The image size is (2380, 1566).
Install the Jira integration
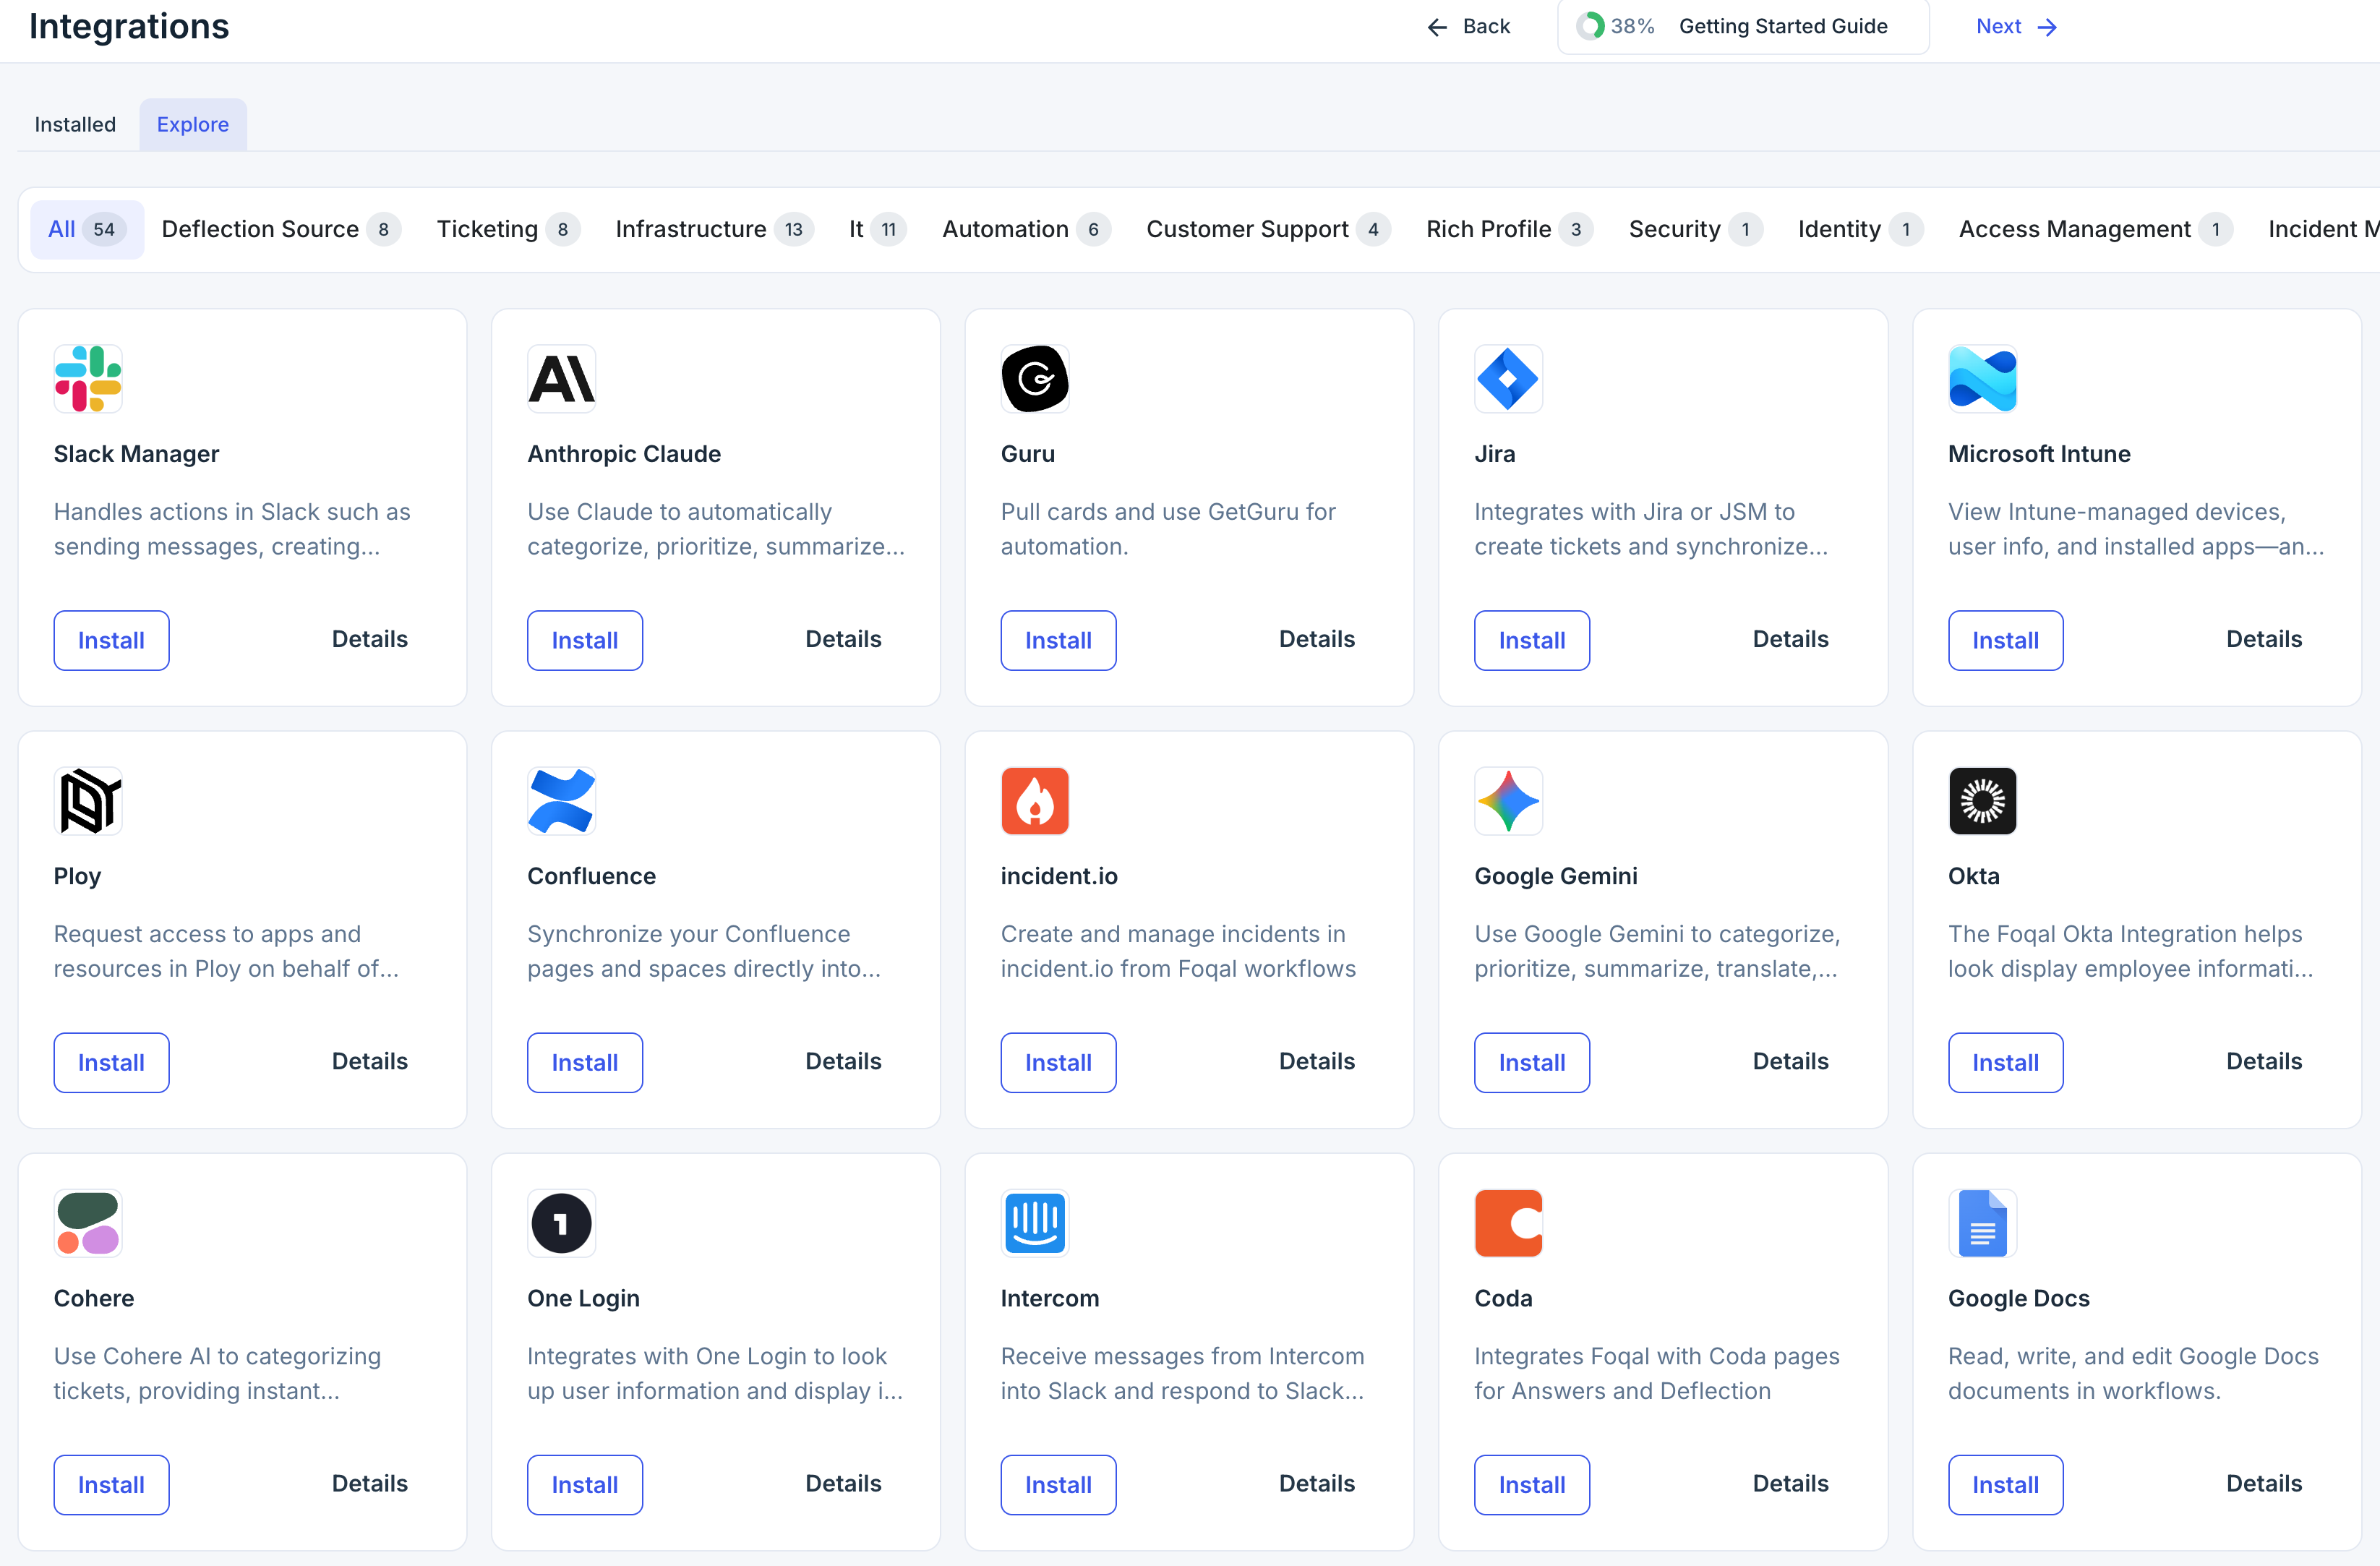(x=1532, y=640)
